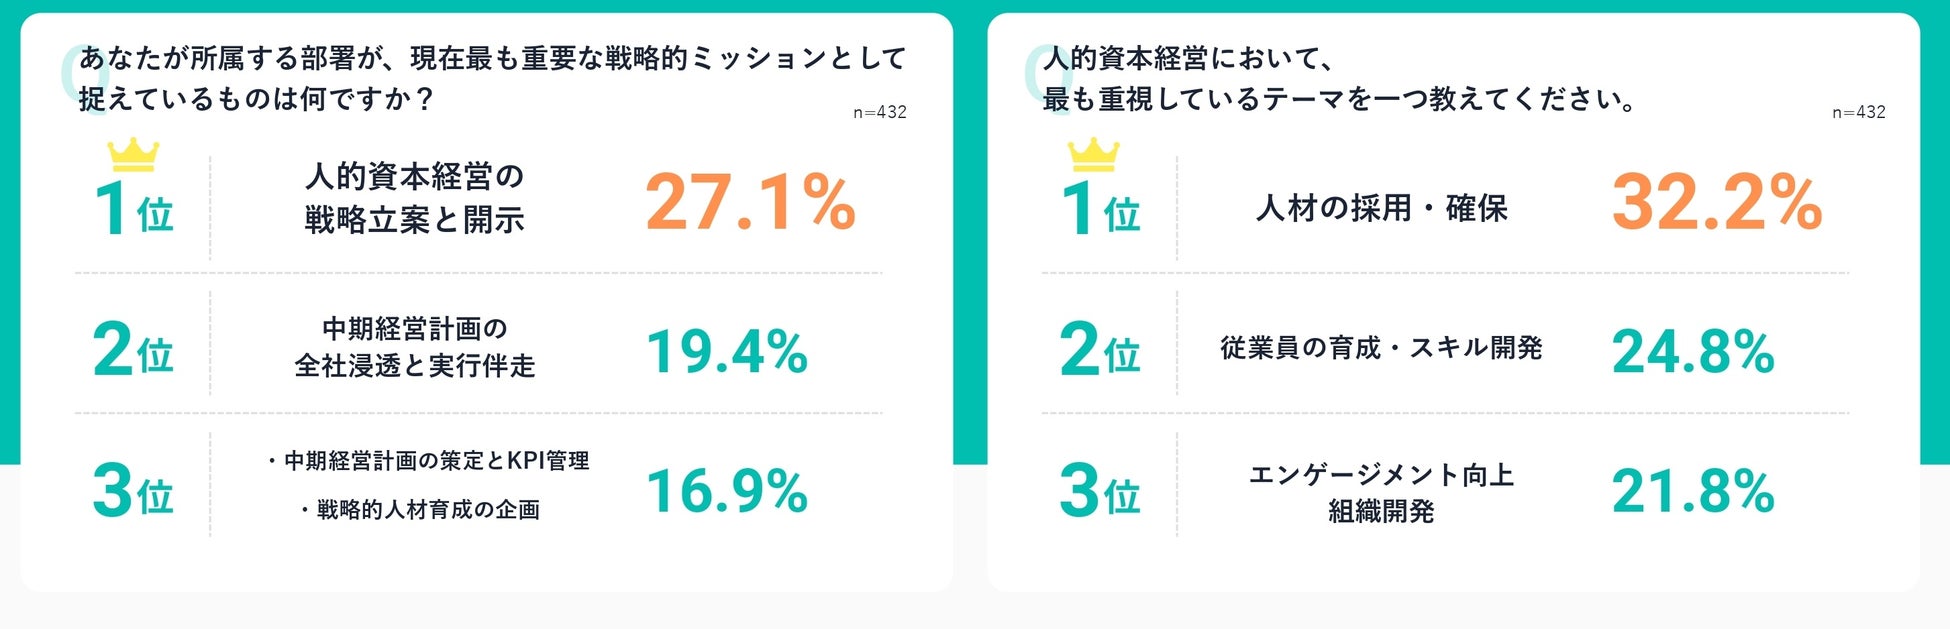Select the 16.9% percentage value
Image resolution: width=1950 pixels, height=629 pixels.
[727, 491]
